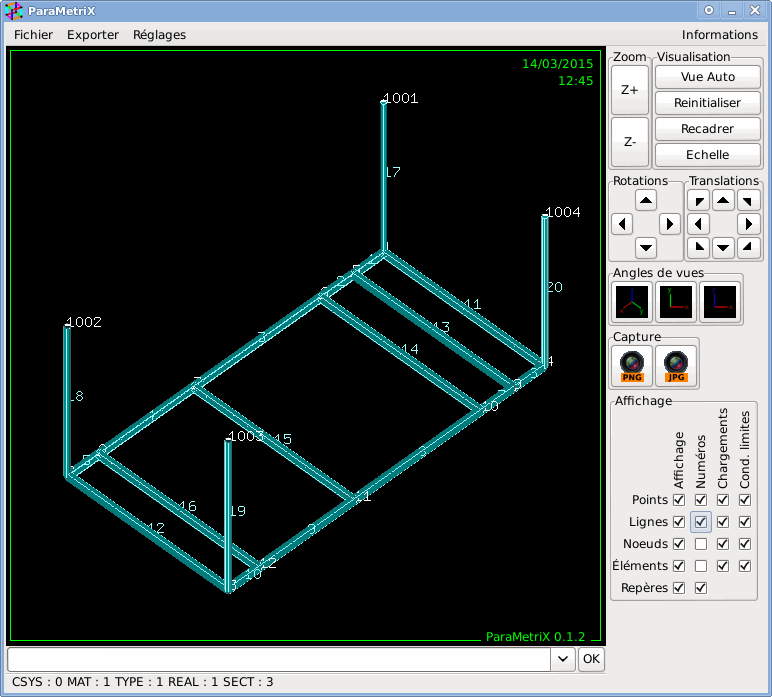Click the Echelle button
Screen dimensions: 772x697
(708, 155)
